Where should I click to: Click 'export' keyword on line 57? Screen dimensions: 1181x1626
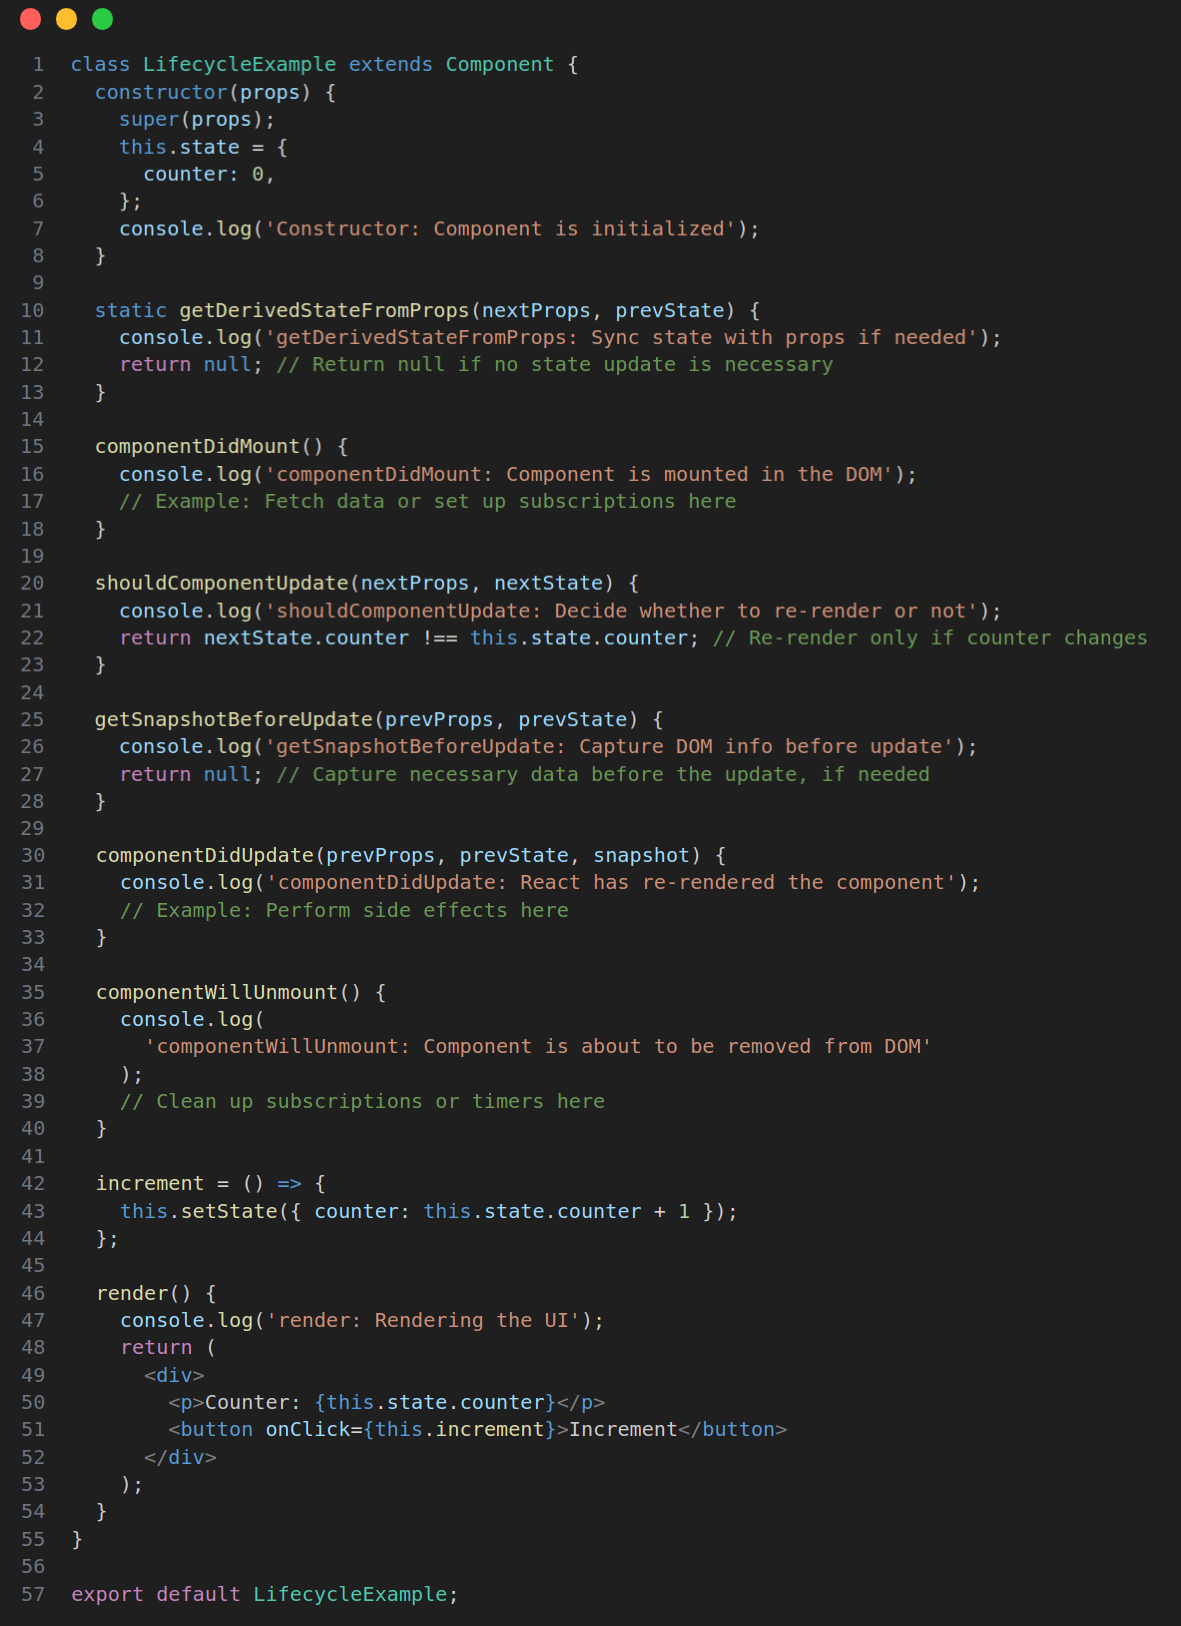pos(107,1594)
